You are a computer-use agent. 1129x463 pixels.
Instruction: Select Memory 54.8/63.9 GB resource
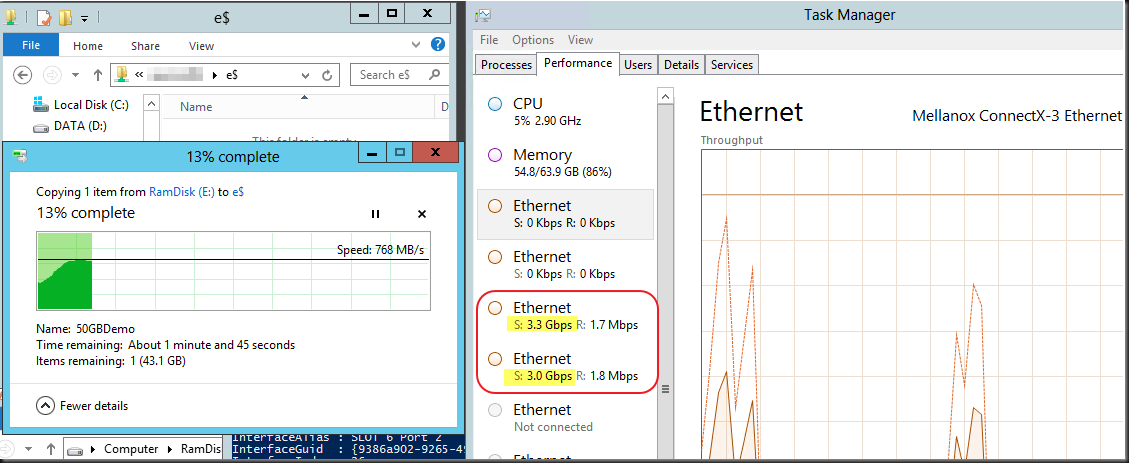(565, 163)
